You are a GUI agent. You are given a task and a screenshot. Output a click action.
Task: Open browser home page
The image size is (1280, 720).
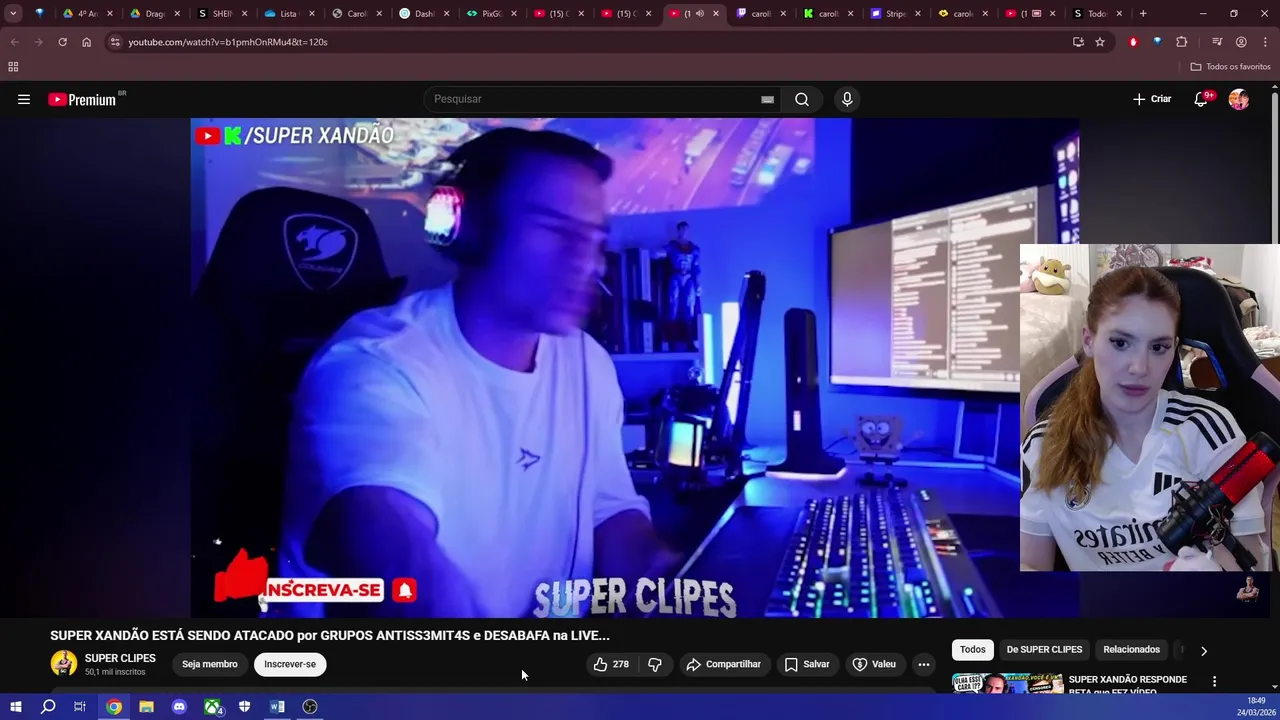pos(86,42)
